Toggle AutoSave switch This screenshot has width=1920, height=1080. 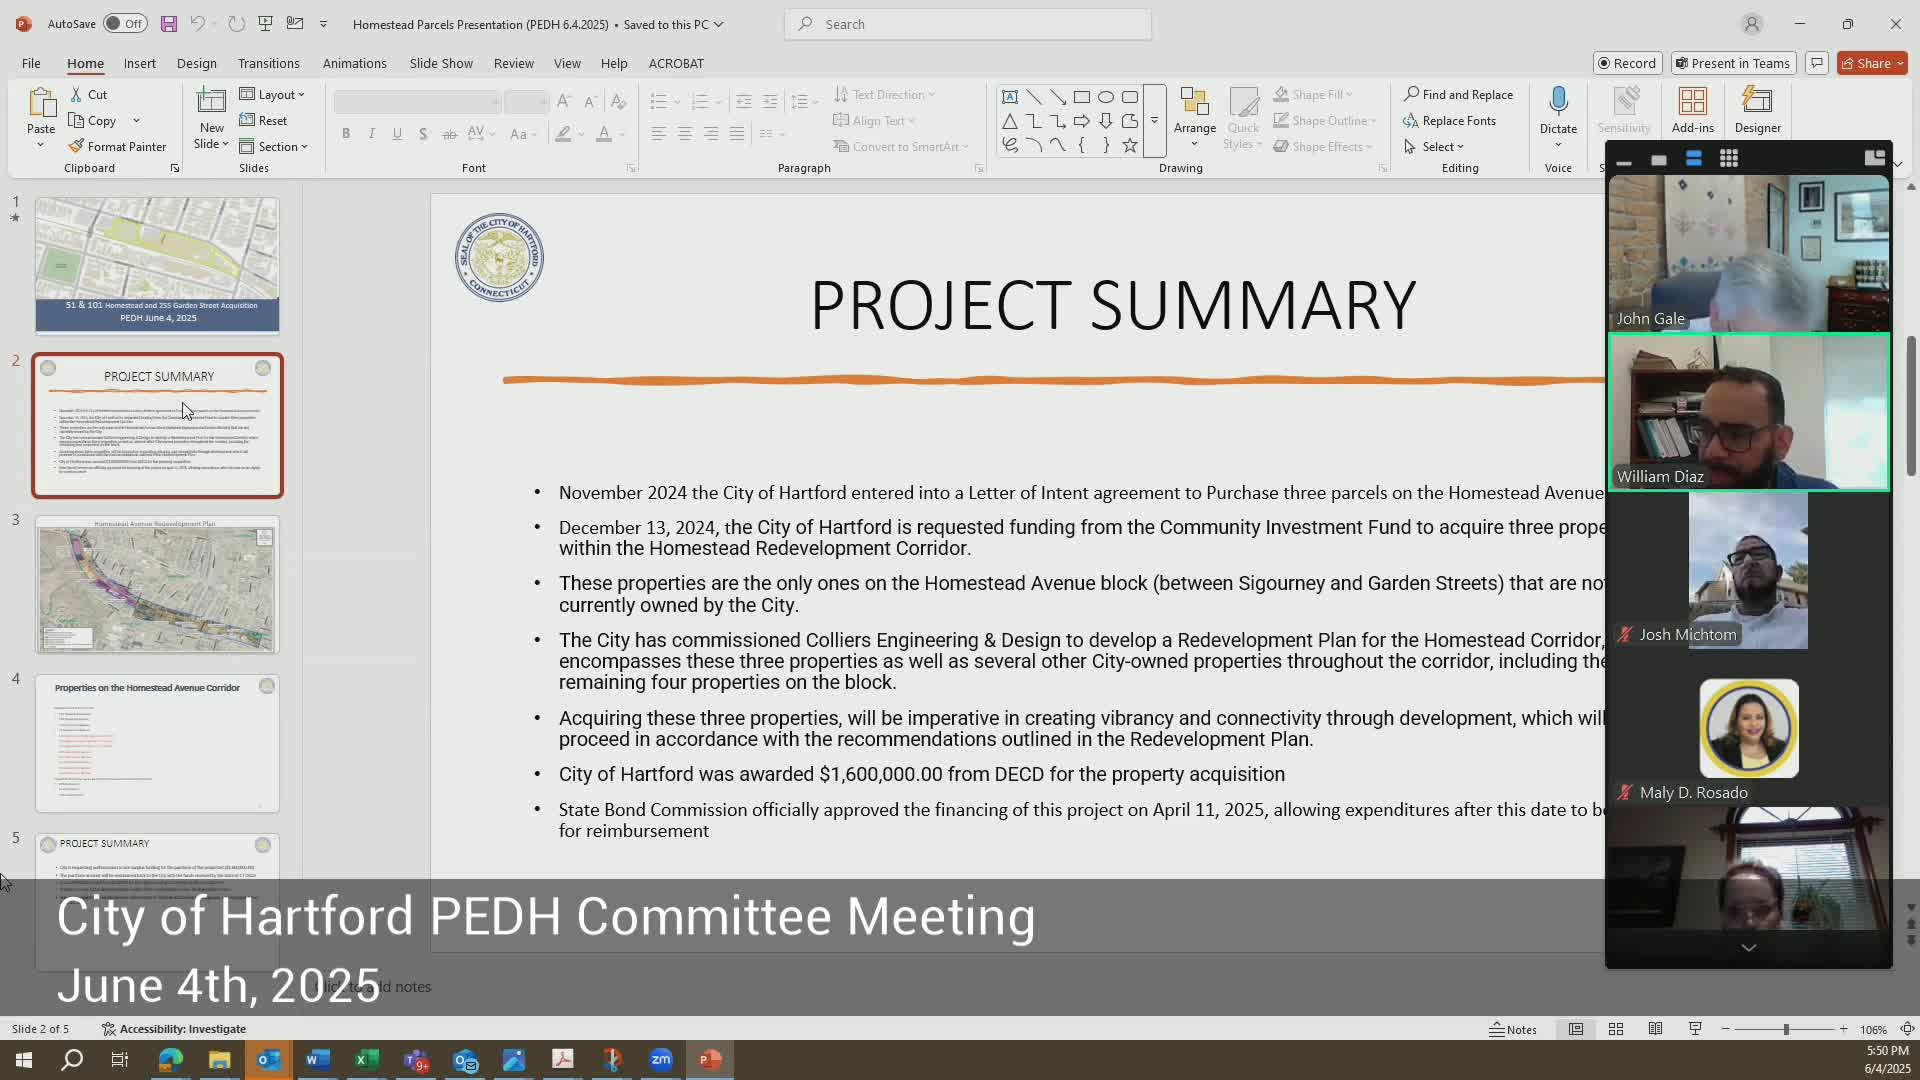125,24
